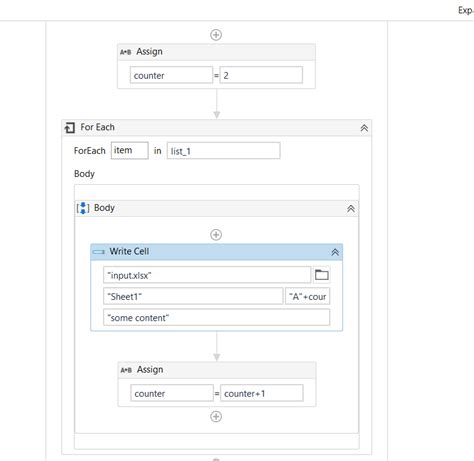
Task: Click the "A"+cour cell range field
Action: tap(308, 296)
